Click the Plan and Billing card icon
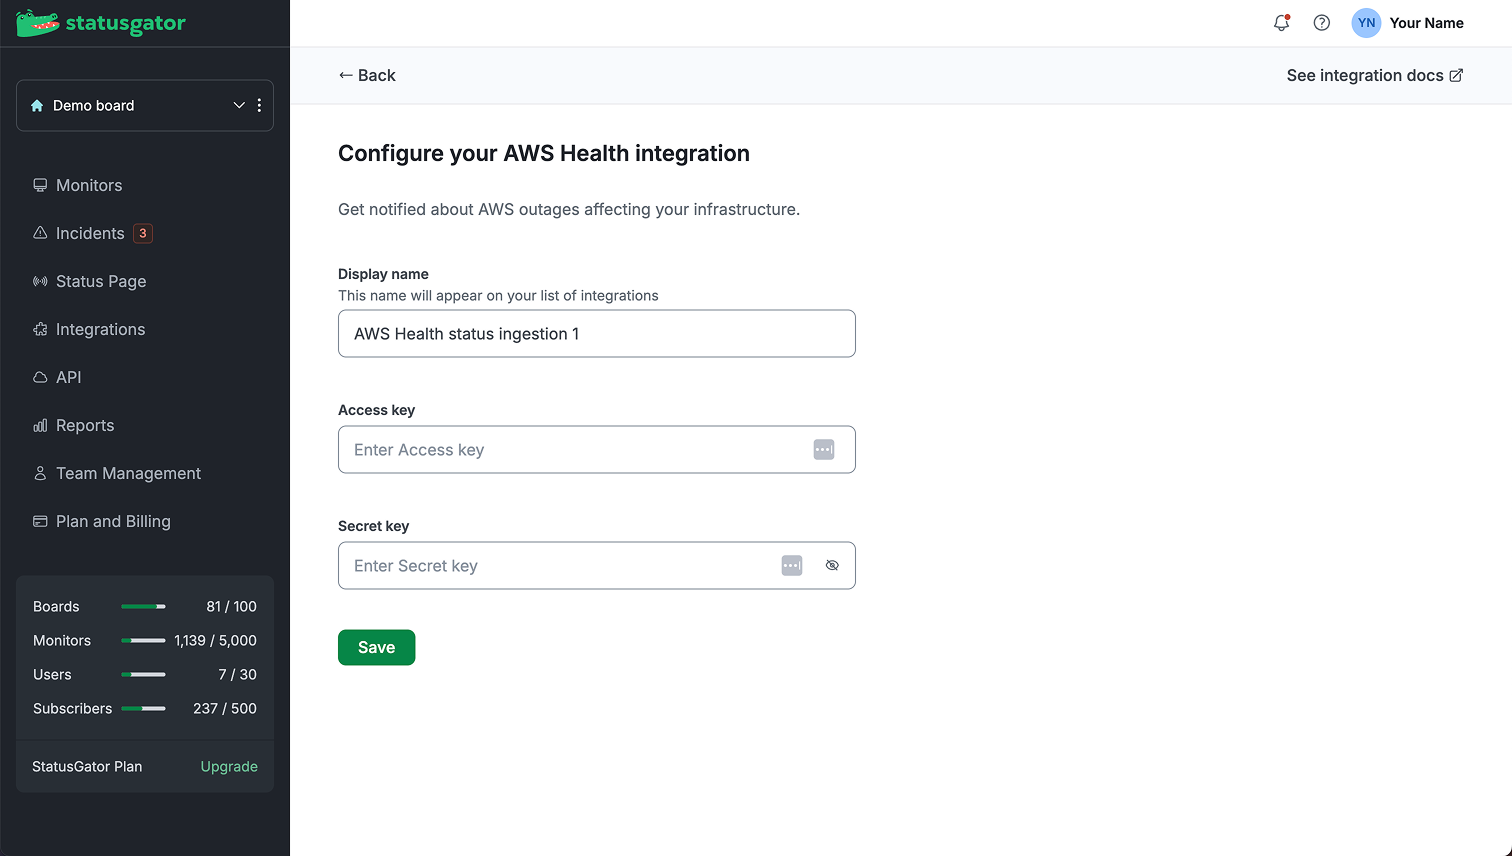This screenshot has width=1512, height=856. coord(40,521)
